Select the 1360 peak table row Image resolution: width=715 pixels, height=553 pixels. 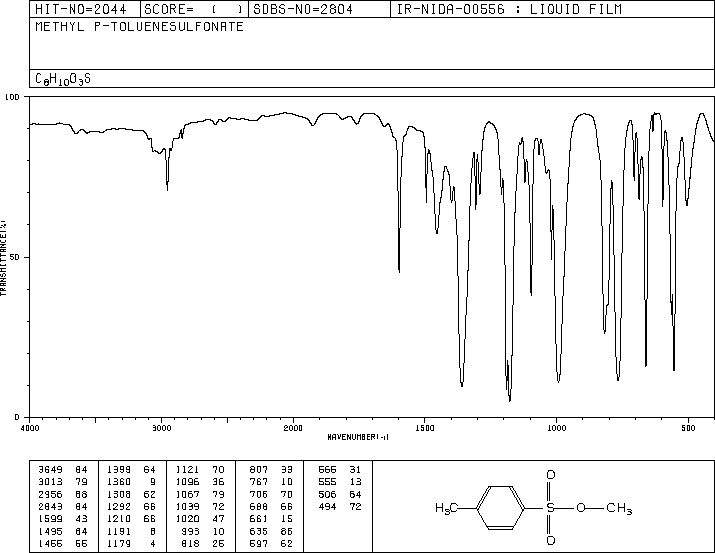point(131,482)
